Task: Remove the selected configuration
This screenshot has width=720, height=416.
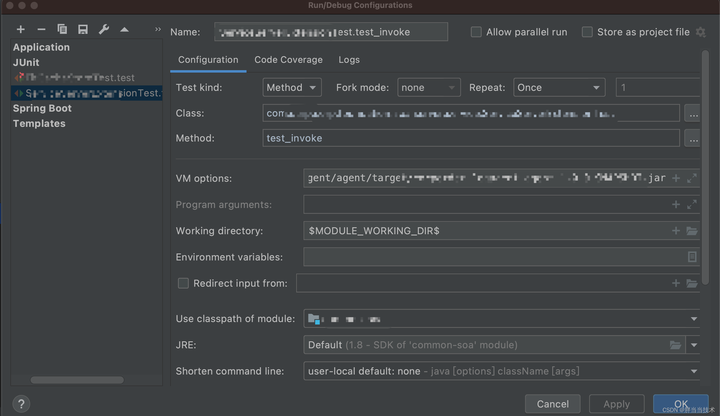Action: click(41, 30)
